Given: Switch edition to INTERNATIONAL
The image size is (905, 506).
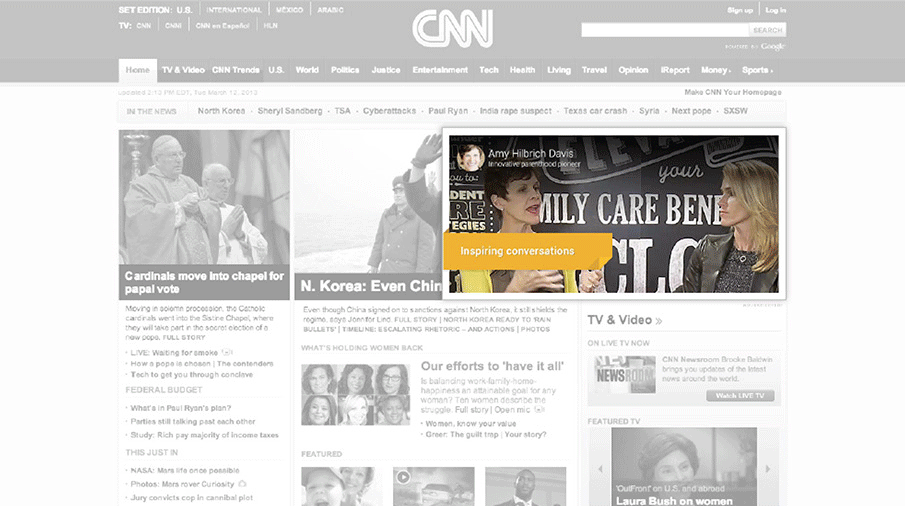Looking at the screenshot, I should 234,10.
